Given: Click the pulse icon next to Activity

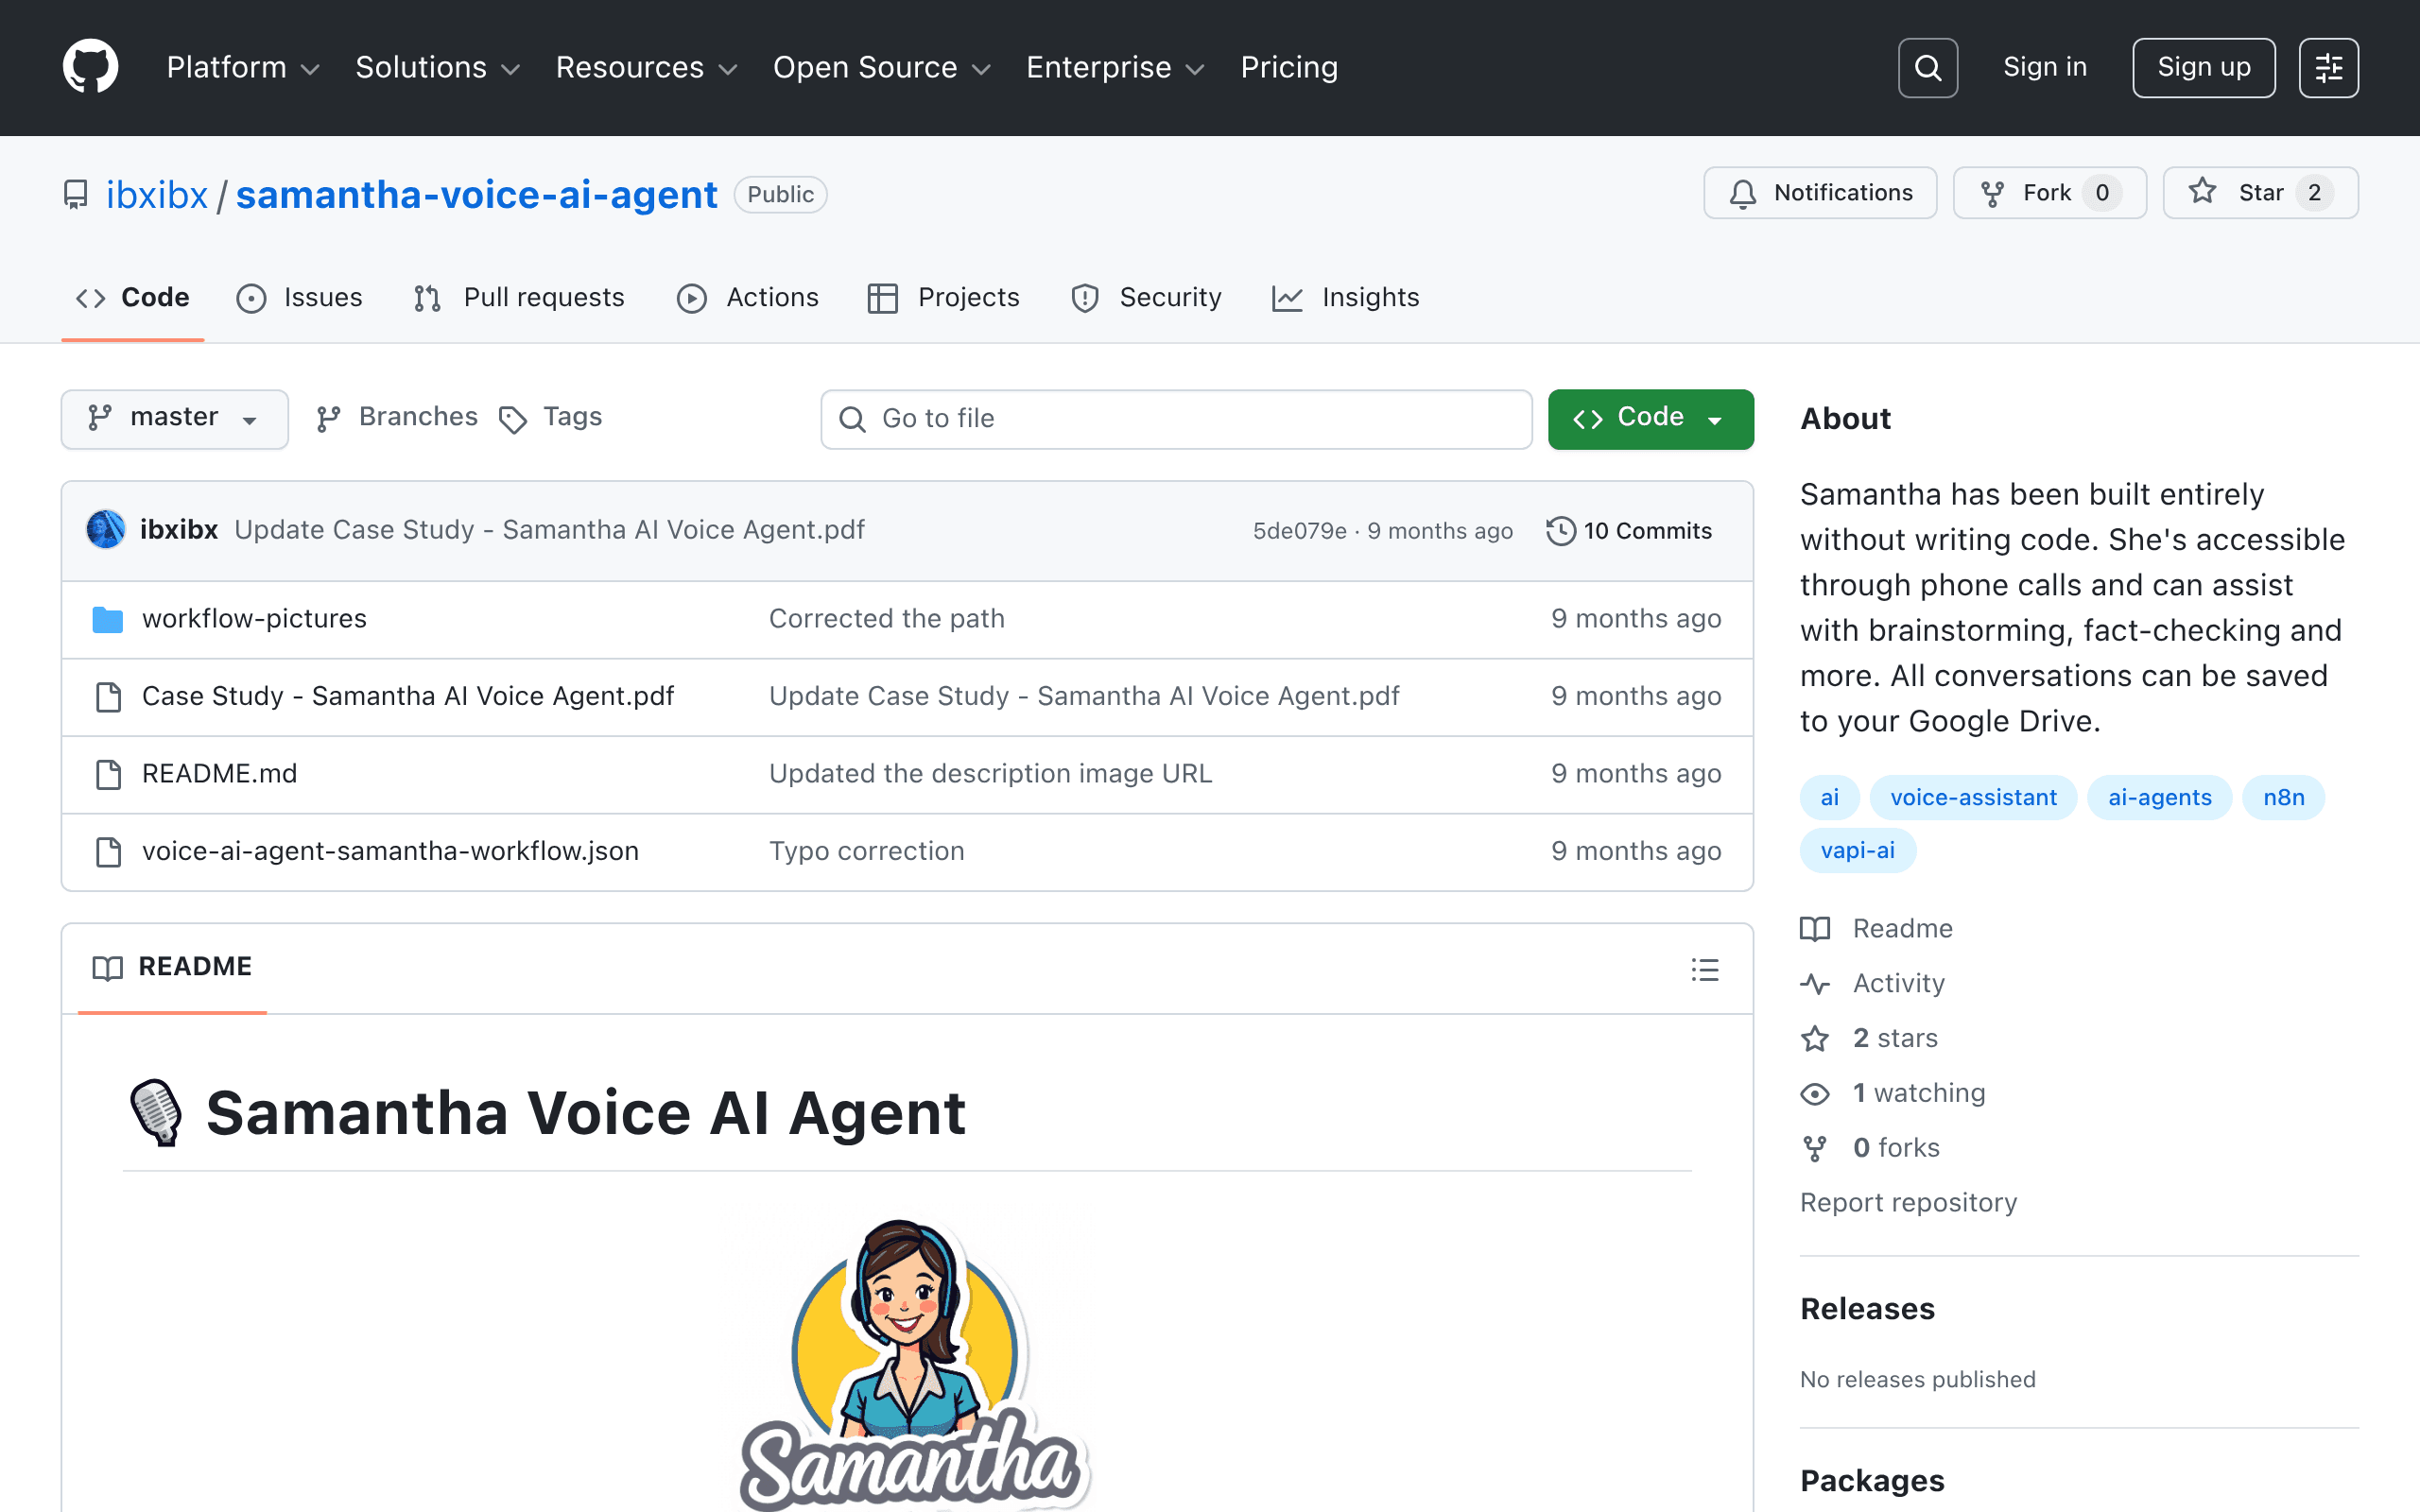Looking at the screenshot, I should coord(1815,984).
